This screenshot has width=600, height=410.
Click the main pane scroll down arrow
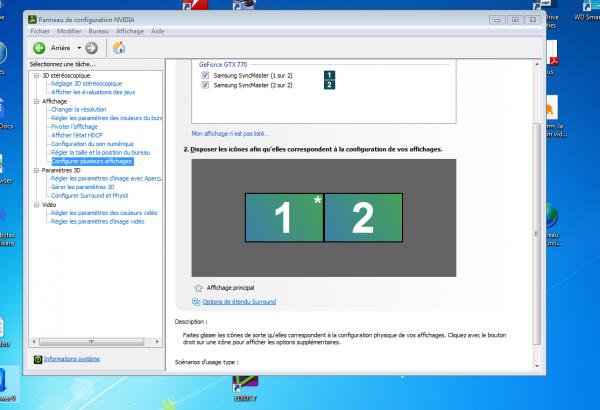pos(537,366)
